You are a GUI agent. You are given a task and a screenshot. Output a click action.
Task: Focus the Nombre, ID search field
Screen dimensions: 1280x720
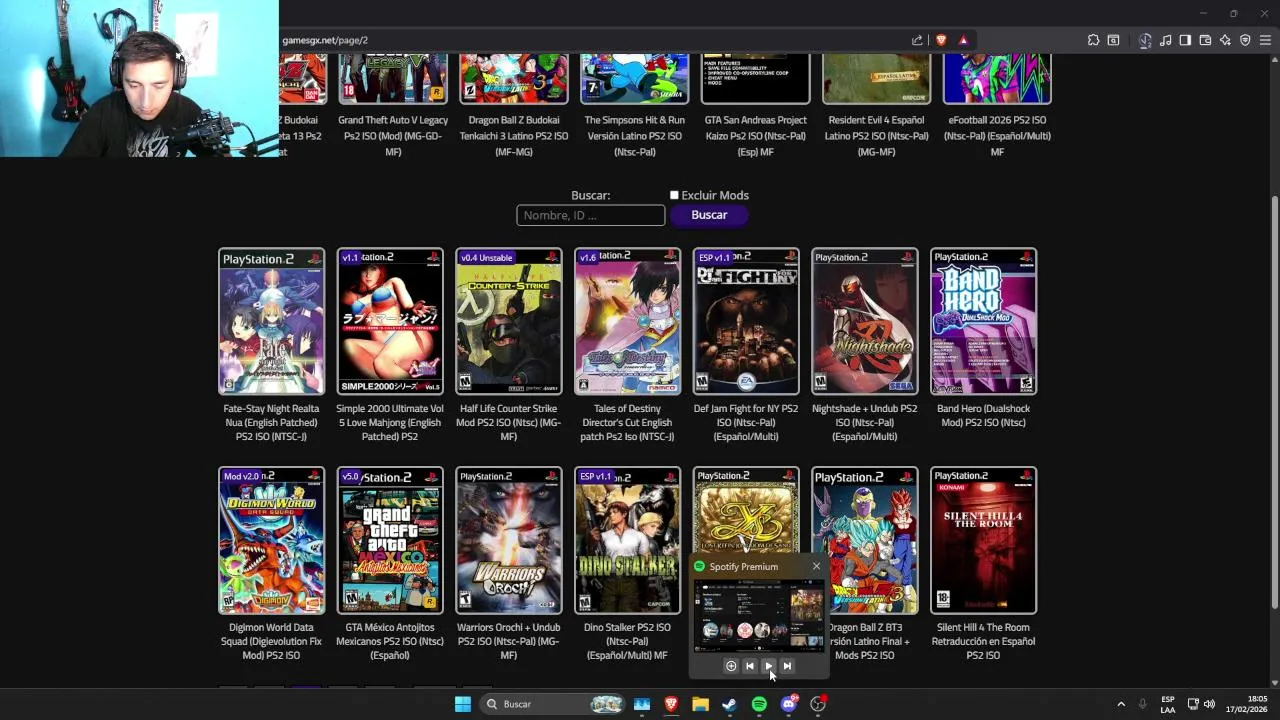pyautogui.click(x=590, y=215)
